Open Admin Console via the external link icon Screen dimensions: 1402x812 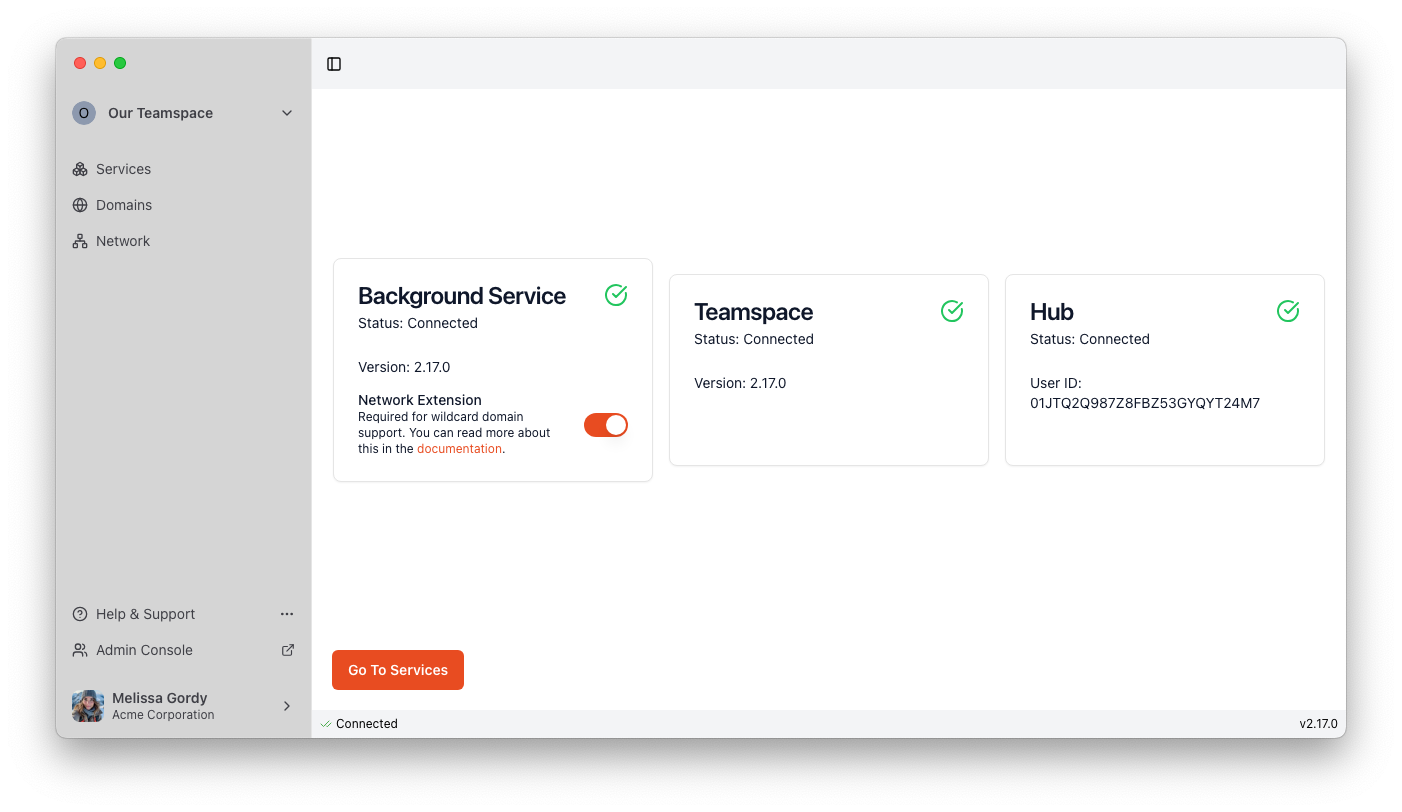click(x=287, y=649)
